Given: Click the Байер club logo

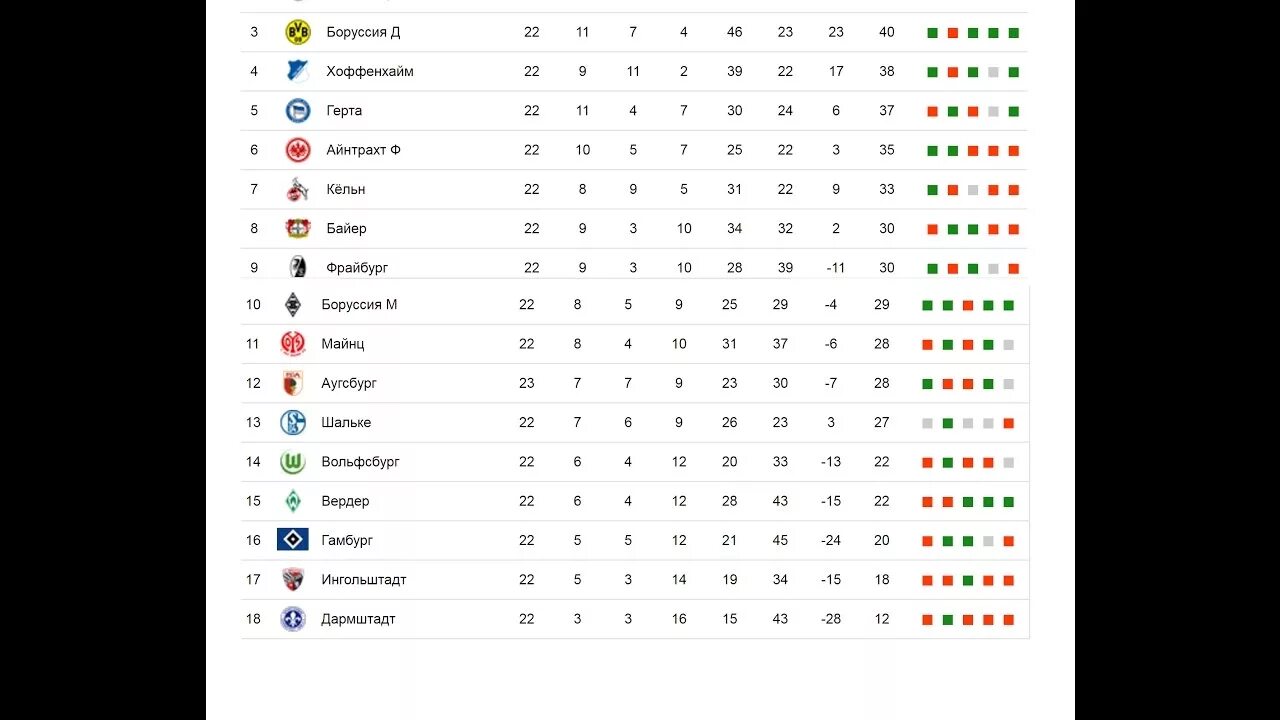Looking at the screenshot, I should (298, 228).
